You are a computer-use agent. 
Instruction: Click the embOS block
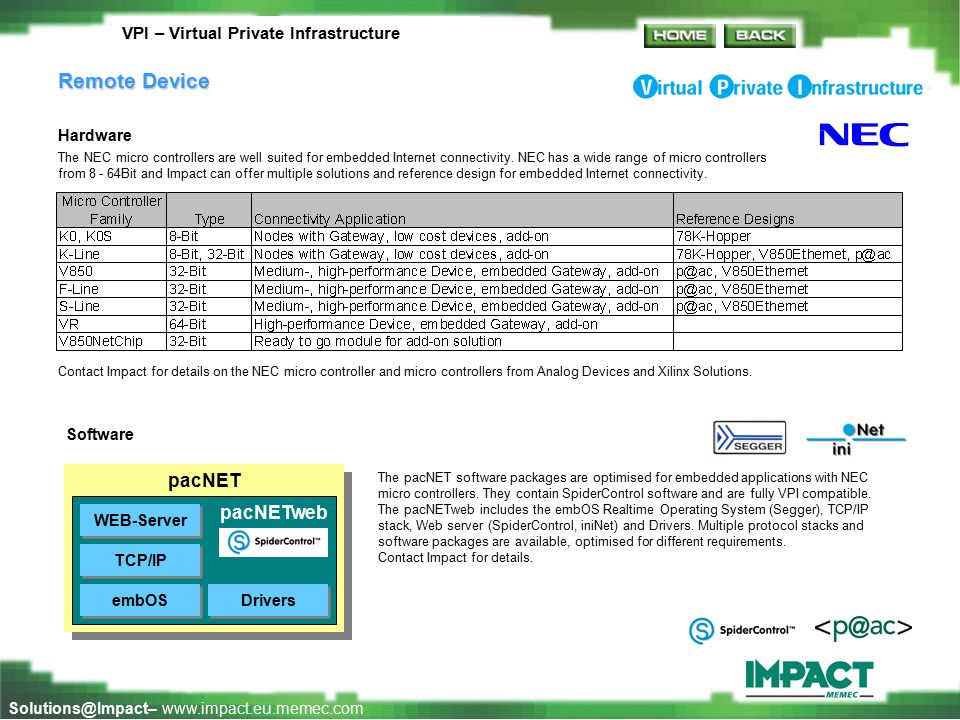point(140,600)
